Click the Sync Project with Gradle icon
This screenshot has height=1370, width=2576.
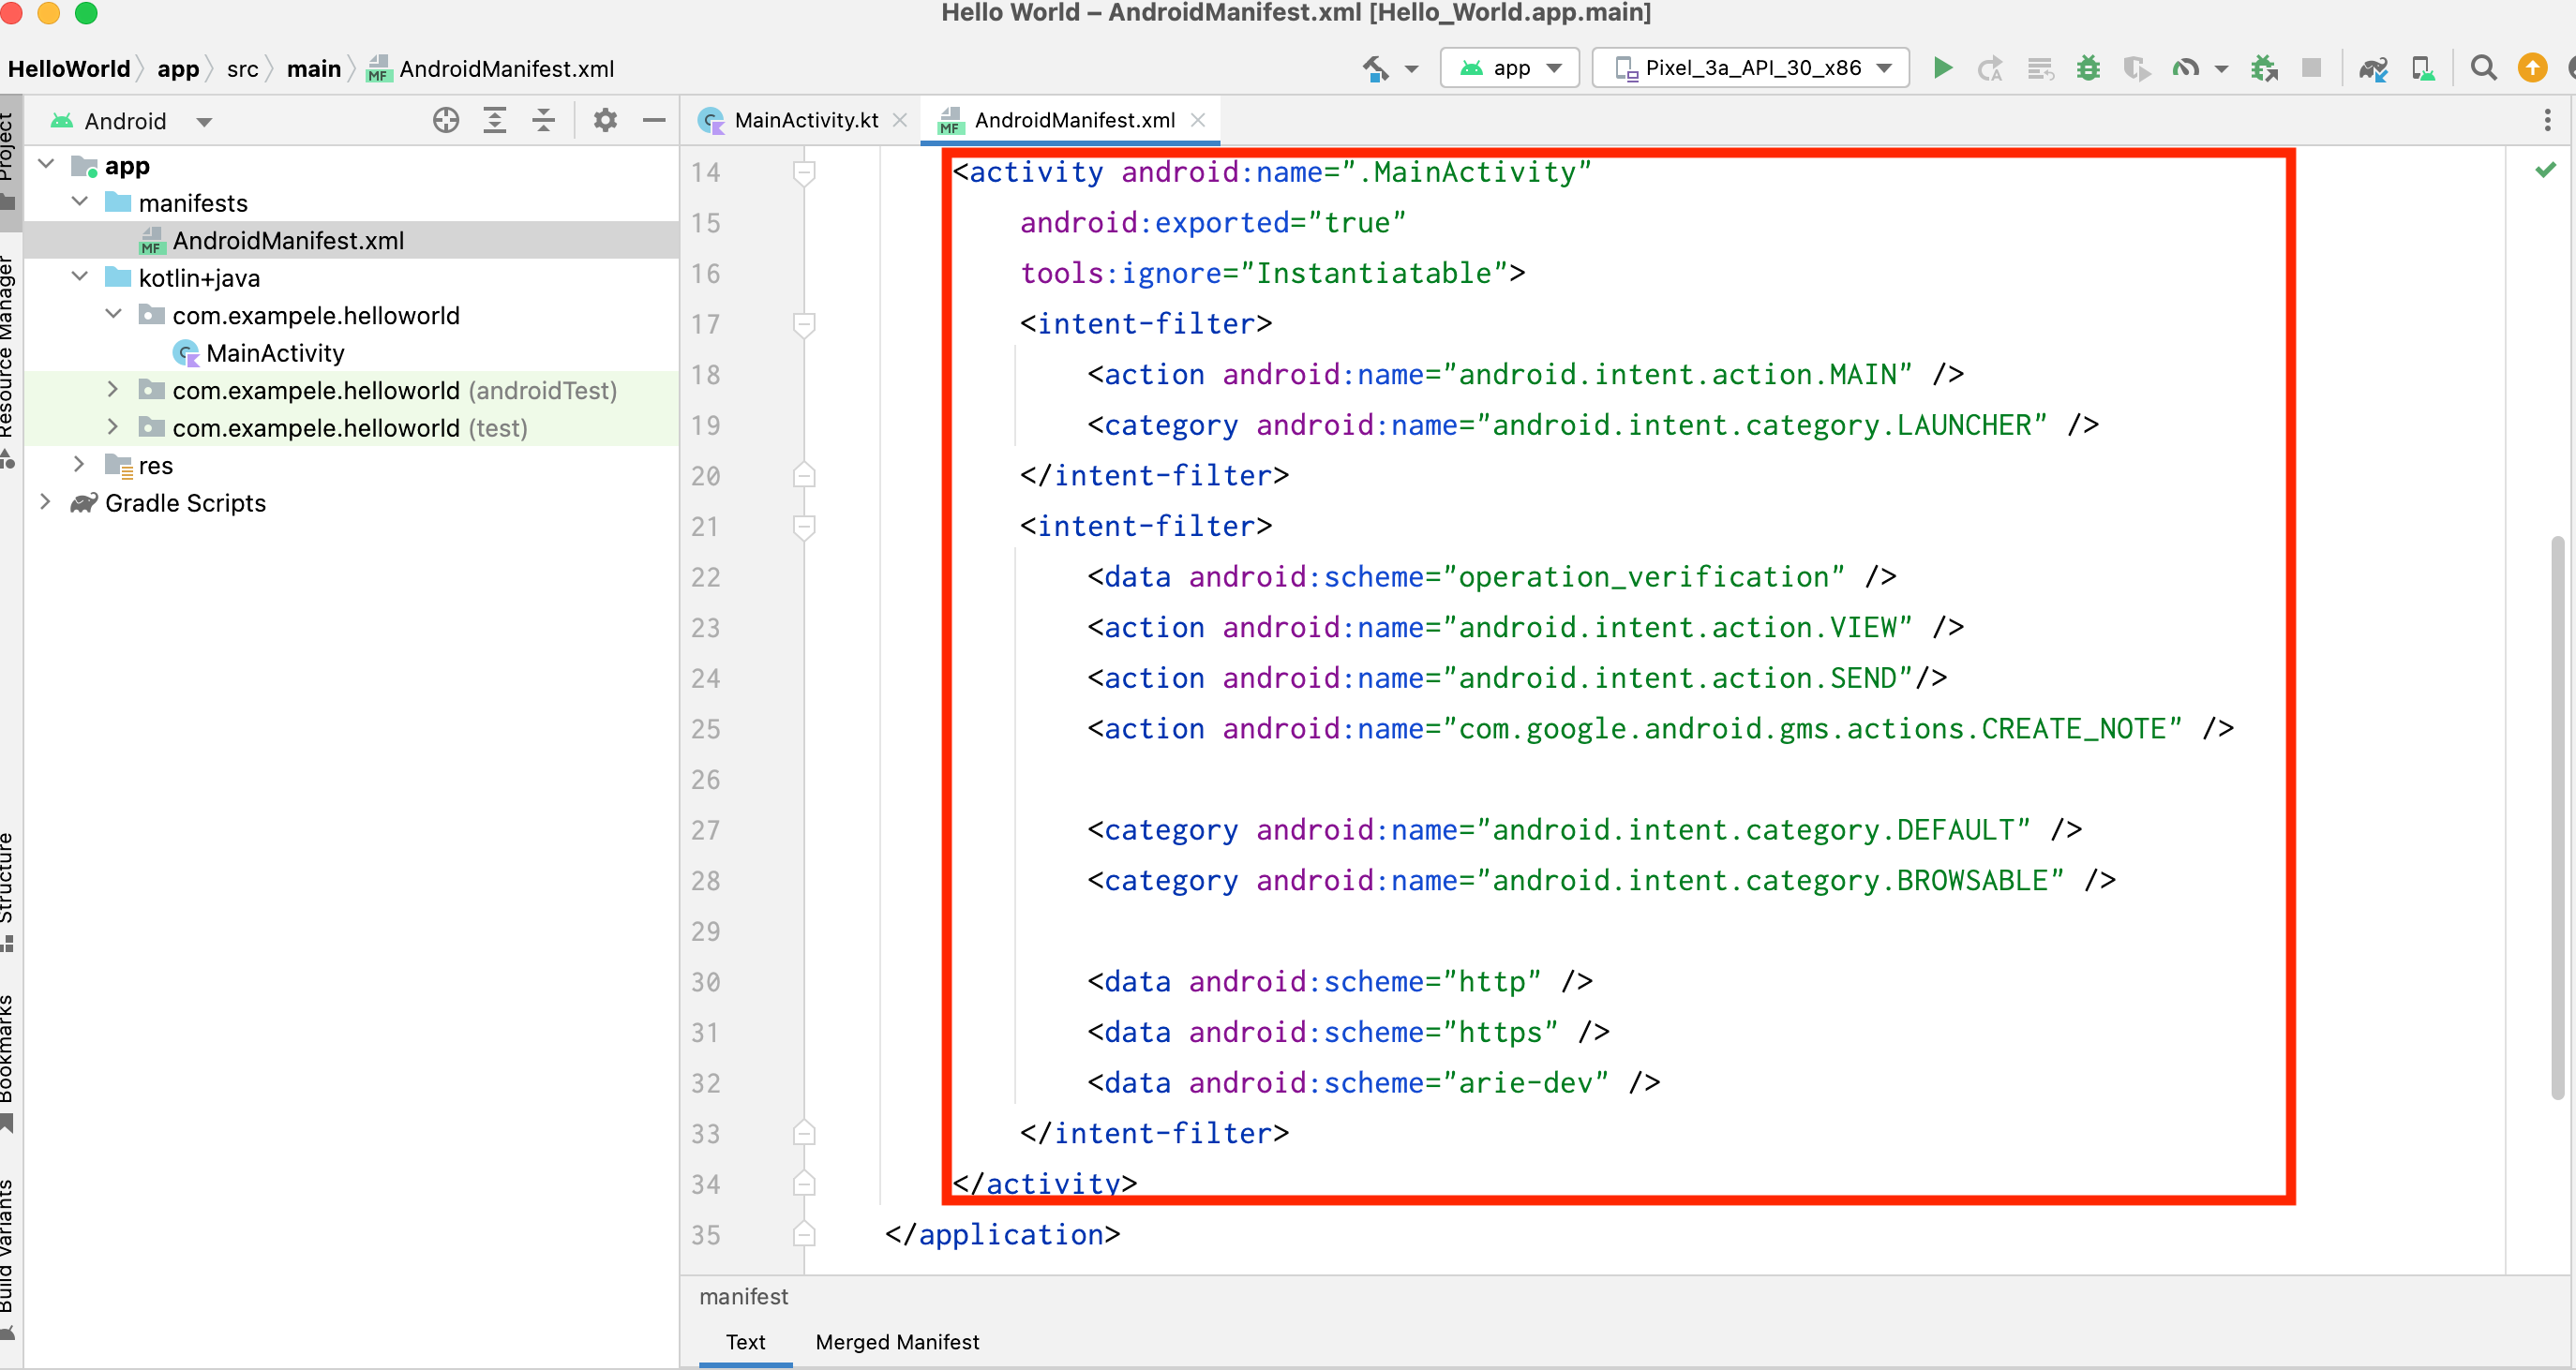point(2373,68)
